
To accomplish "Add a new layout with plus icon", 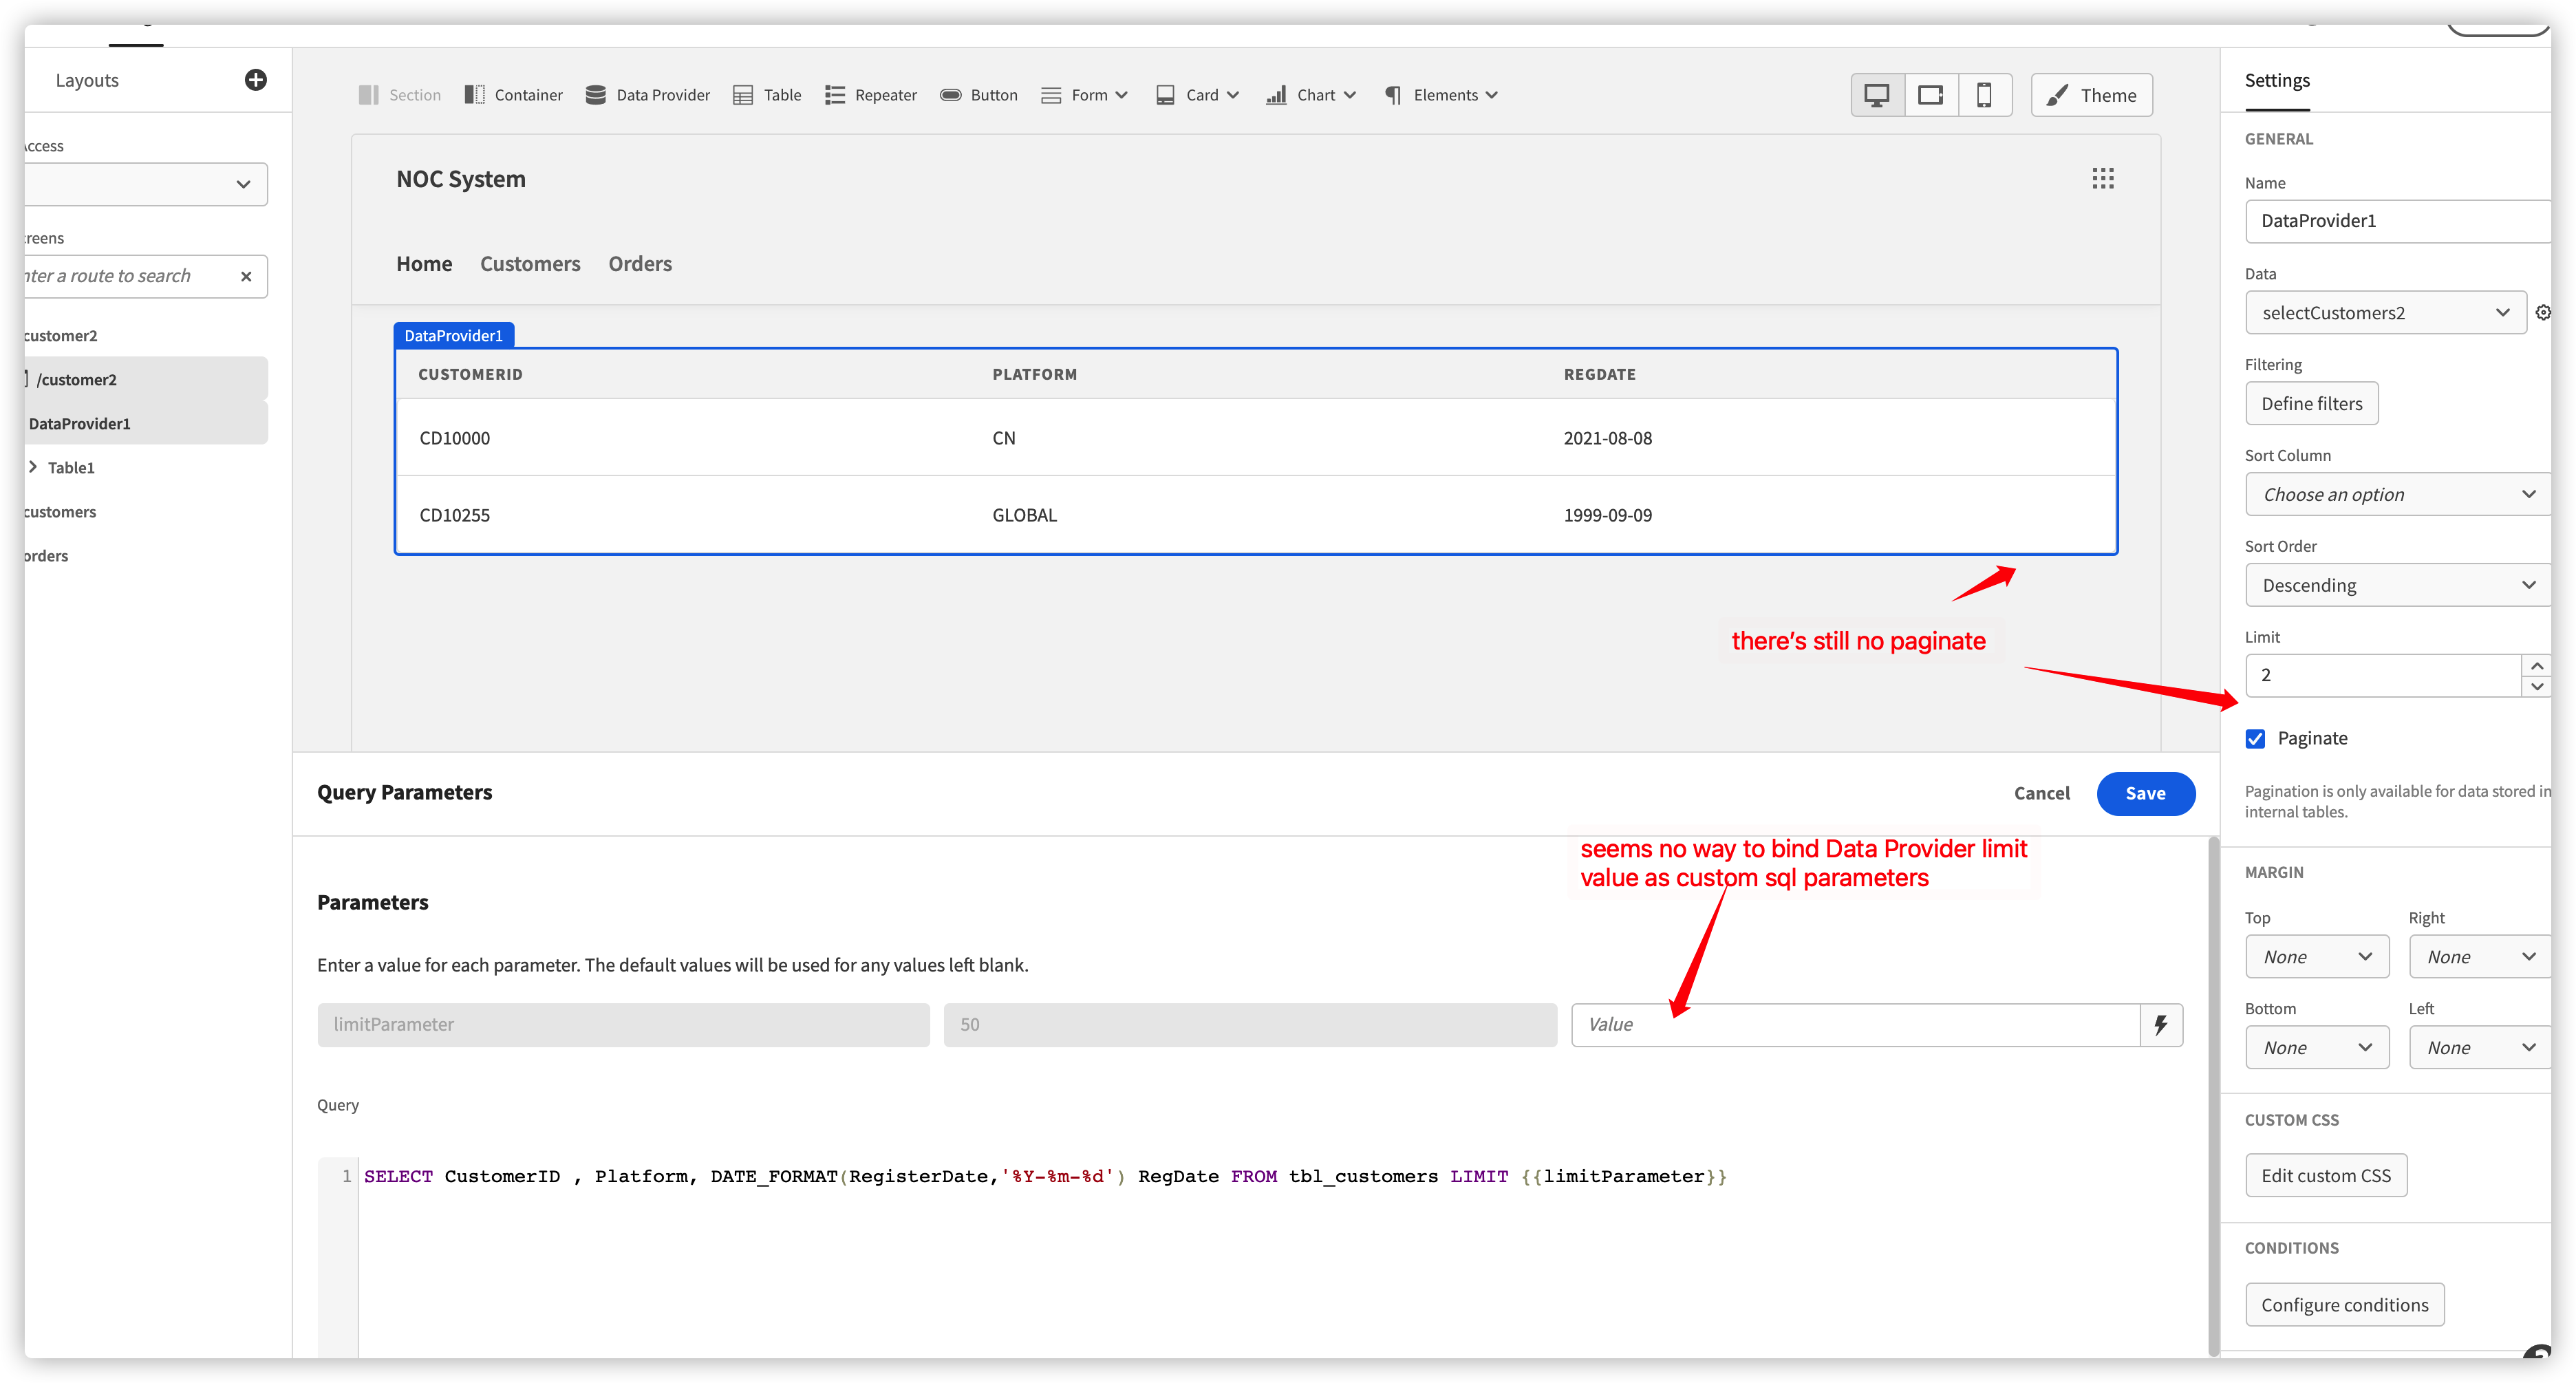I will tap(256, 79).
